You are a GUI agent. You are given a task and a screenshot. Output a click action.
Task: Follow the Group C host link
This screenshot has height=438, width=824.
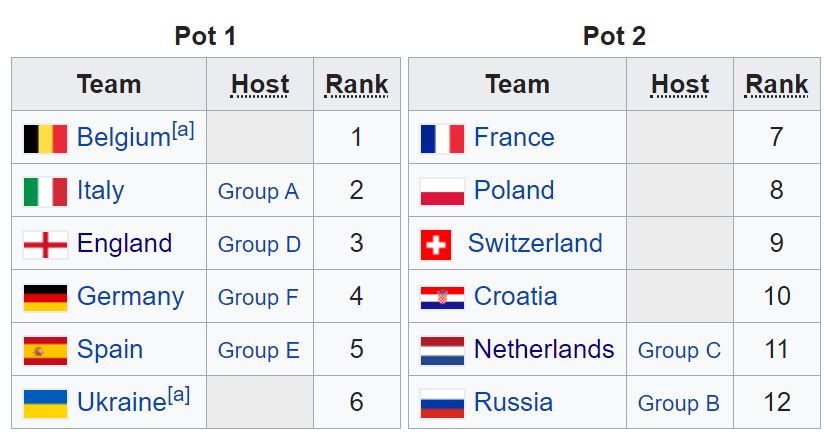679,350
